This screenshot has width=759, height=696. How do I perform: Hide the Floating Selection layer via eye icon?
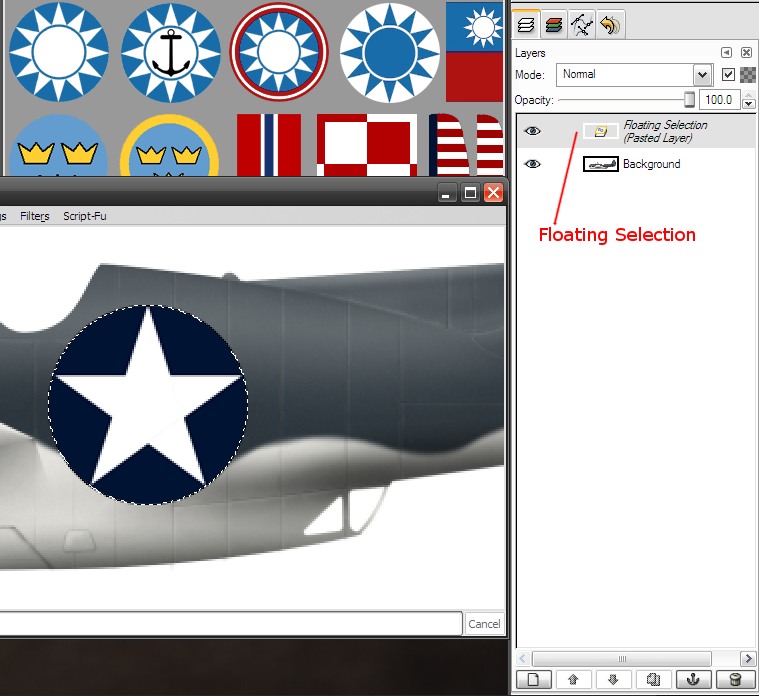532,131
